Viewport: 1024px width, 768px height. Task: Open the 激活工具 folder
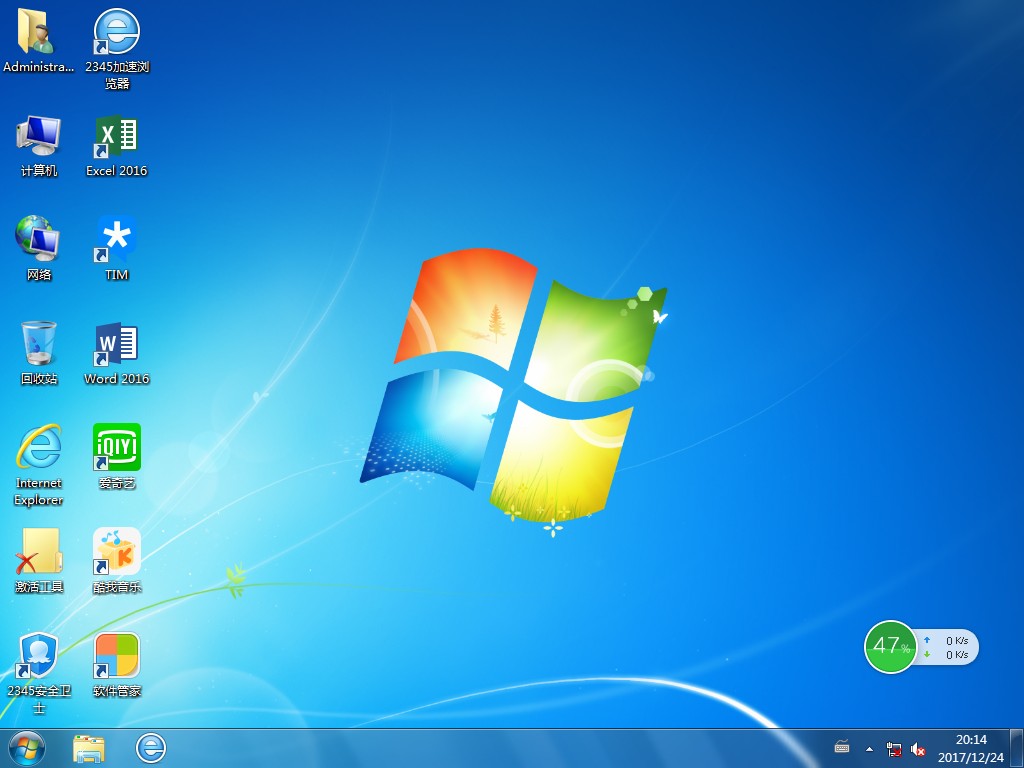pos(39,560)
